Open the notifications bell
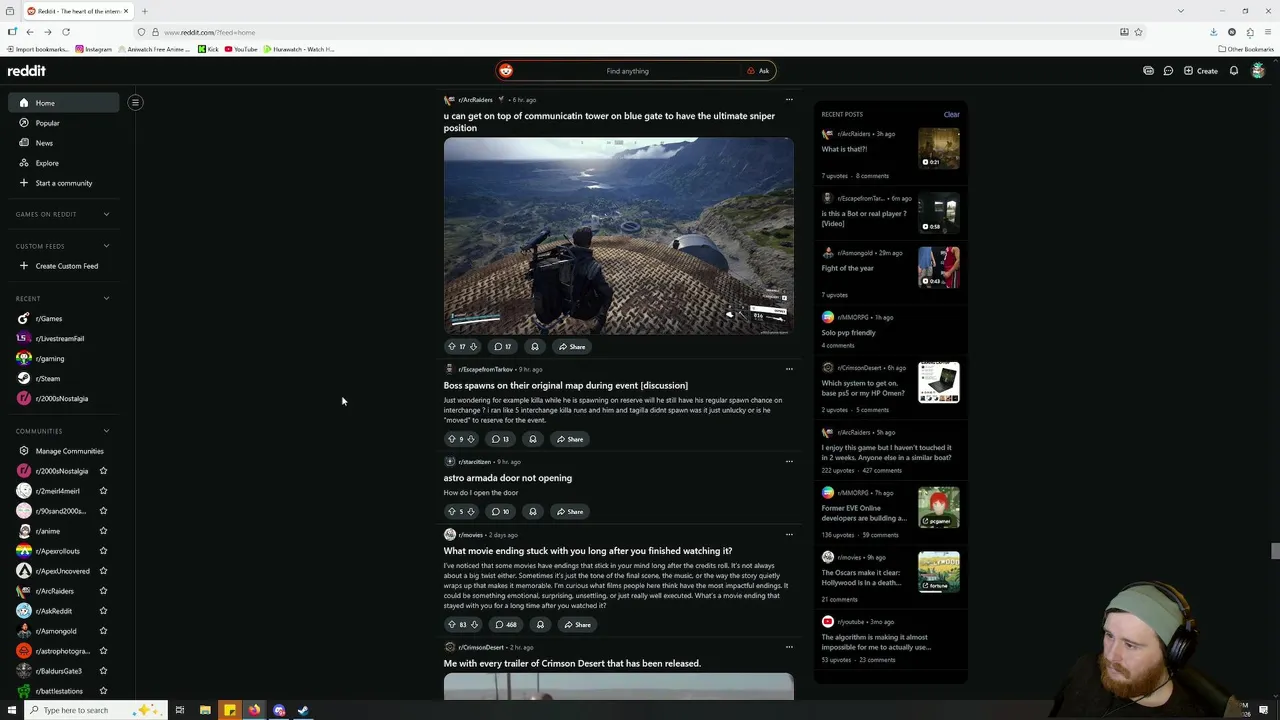The image size is (1280, 720). click(1234, 71)
